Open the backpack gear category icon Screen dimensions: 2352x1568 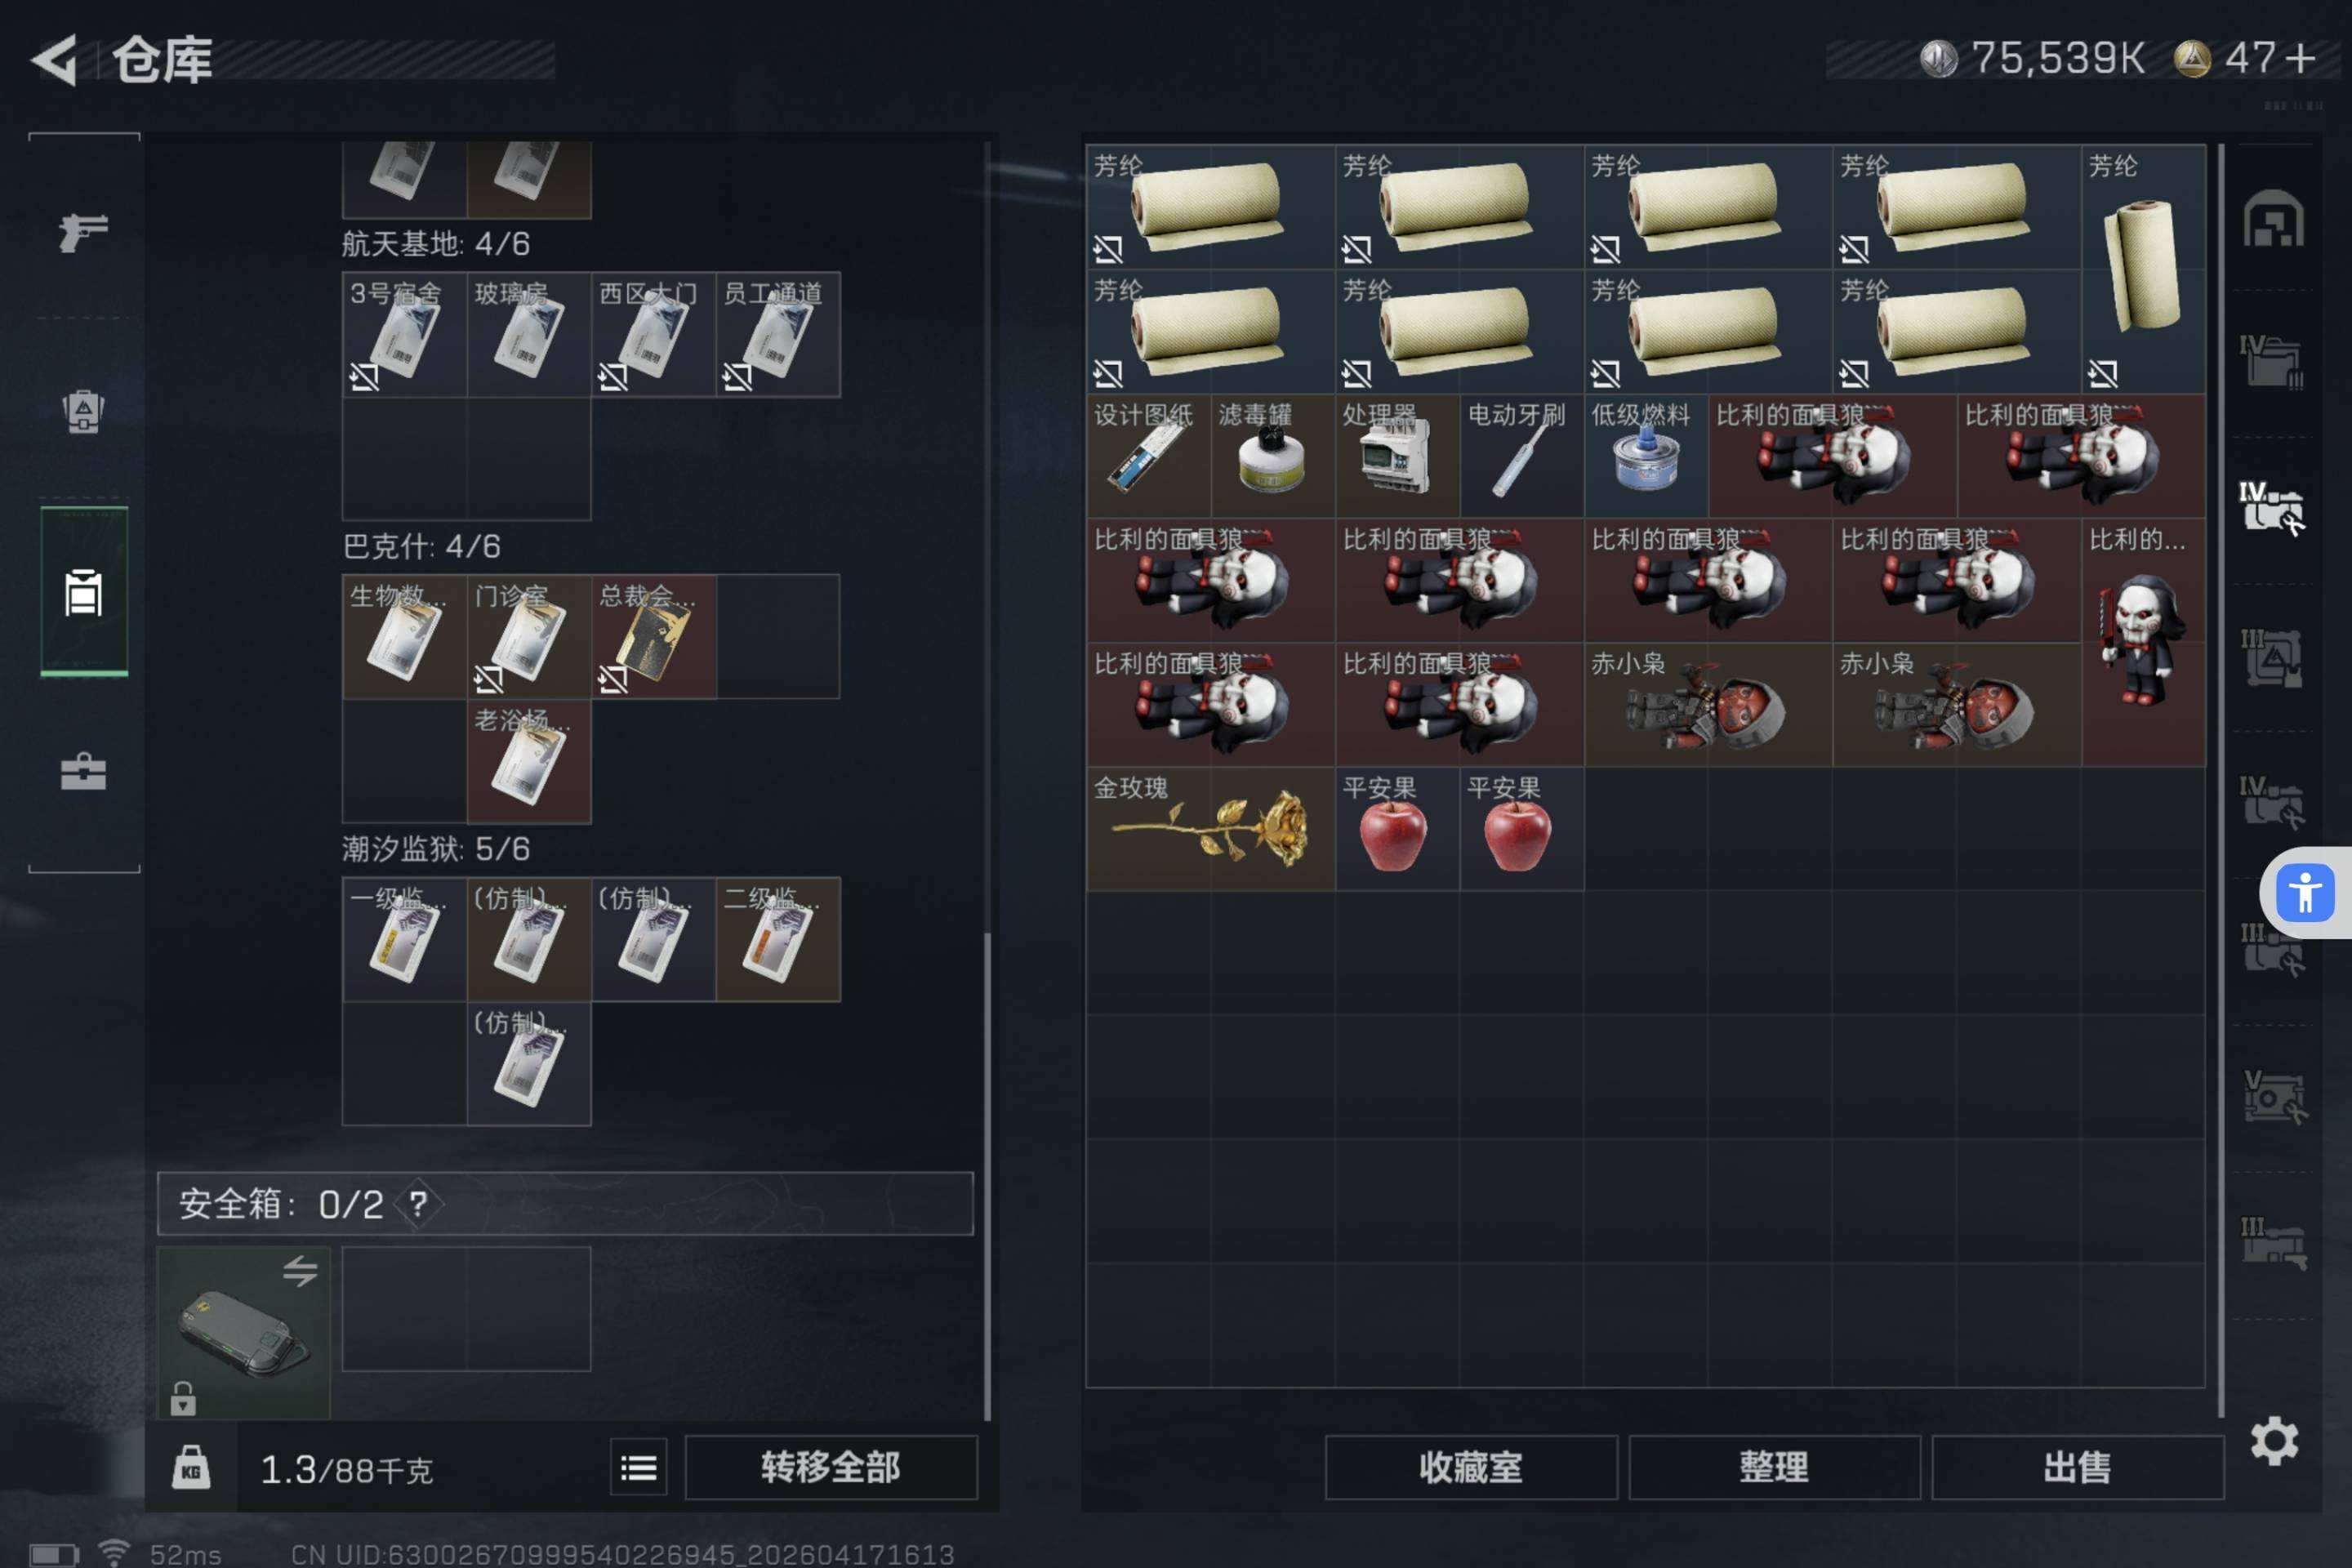point(83,411)
